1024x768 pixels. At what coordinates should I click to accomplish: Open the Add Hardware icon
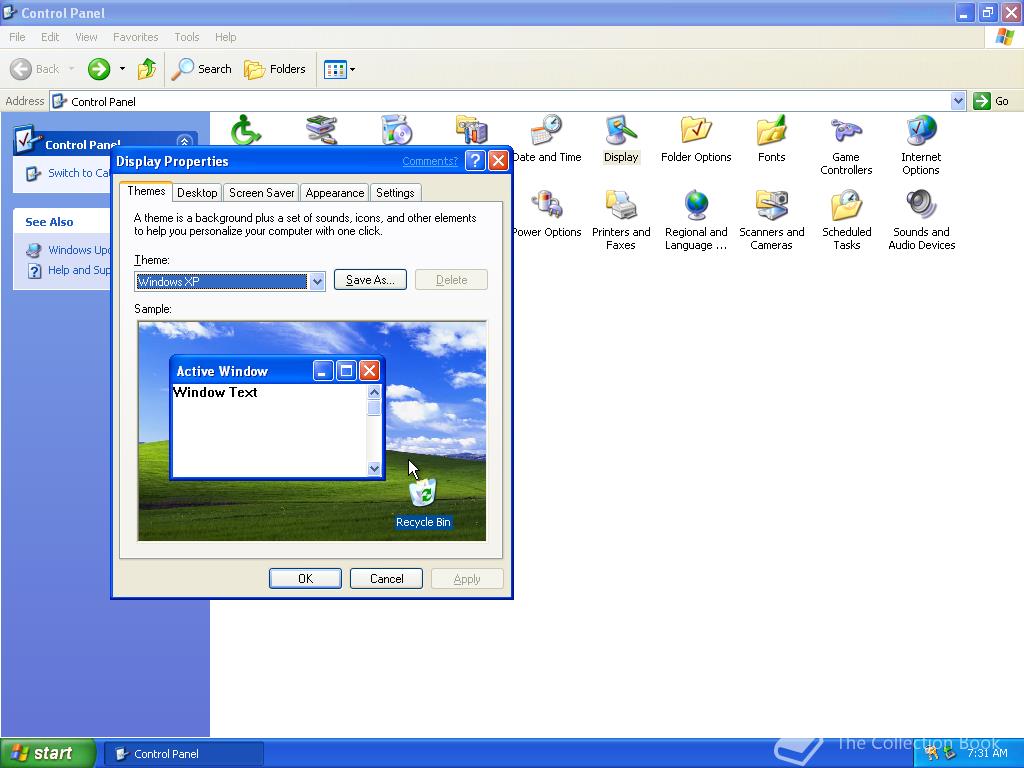click(321, 130)
